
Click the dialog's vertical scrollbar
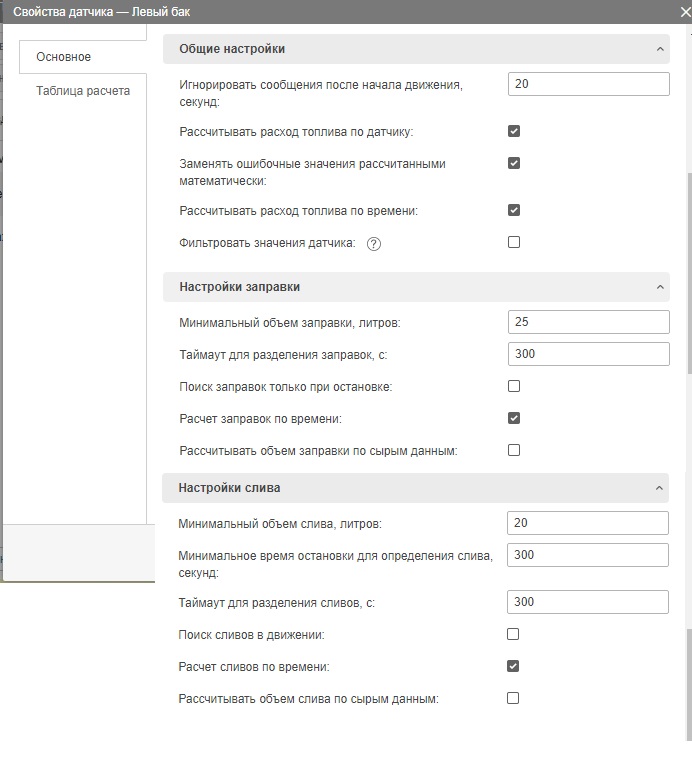(x=688, y=270)
